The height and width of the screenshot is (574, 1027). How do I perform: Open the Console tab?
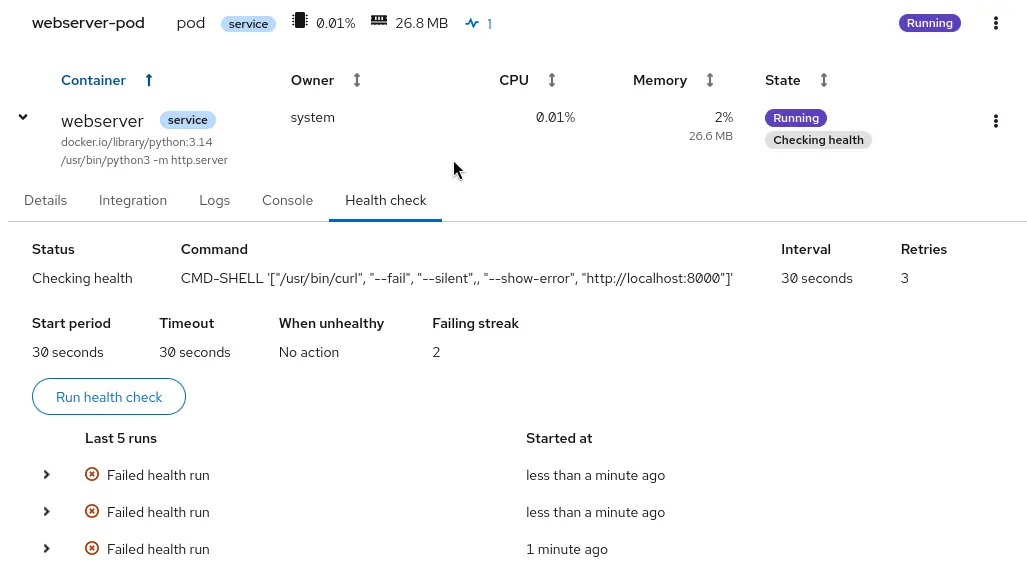pos(287,200)
